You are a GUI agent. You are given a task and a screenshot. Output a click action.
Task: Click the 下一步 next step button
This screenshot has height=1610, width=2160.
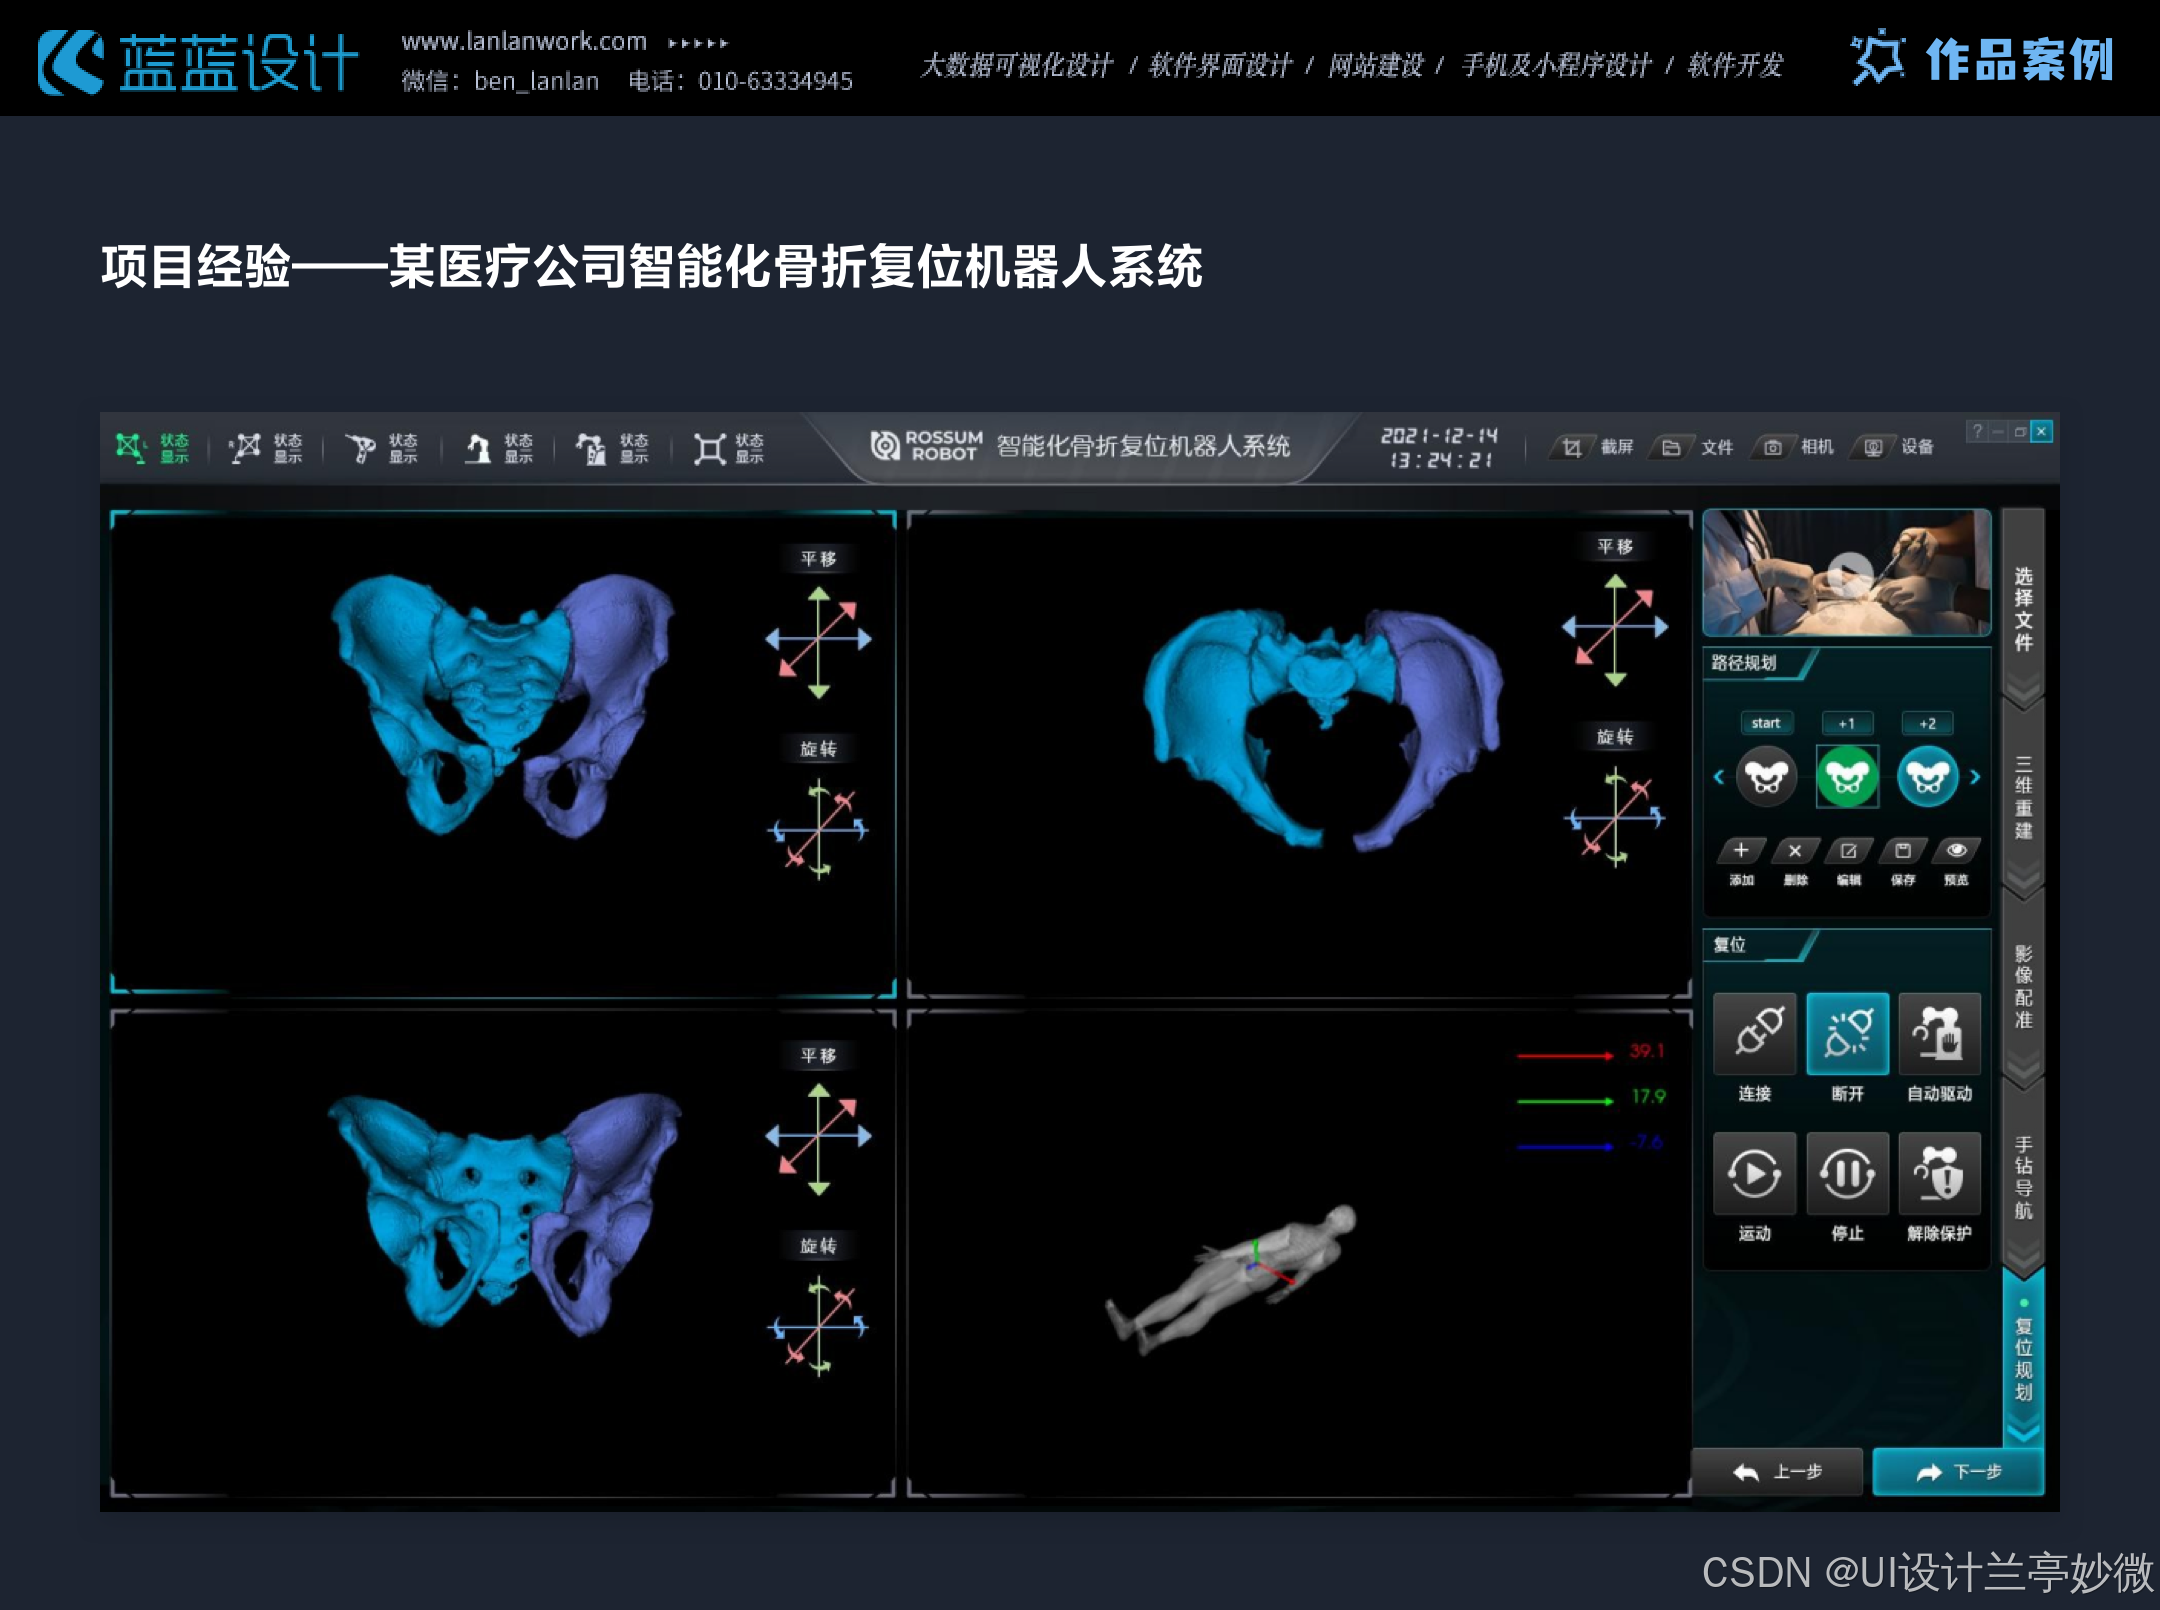click(1957, 1472)
